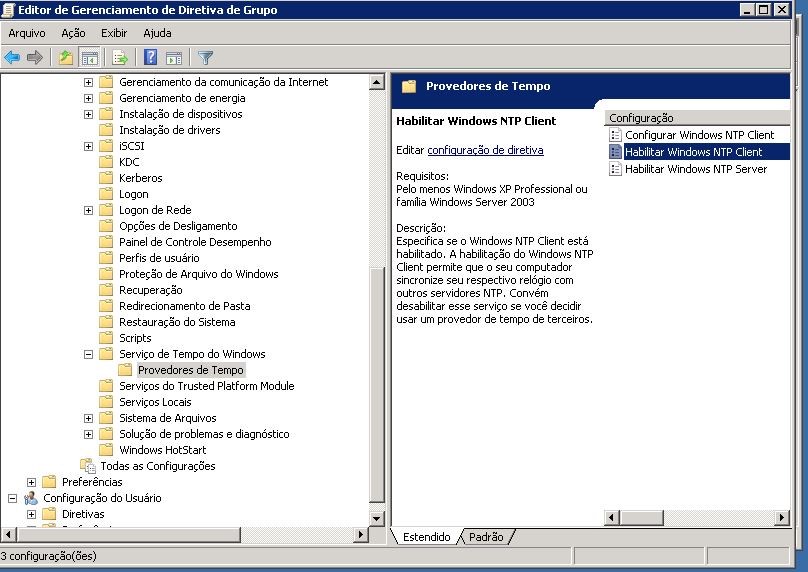Expand the iSCSI tree node
Viewport: 808px width, 572px height.
coord(88,146)
